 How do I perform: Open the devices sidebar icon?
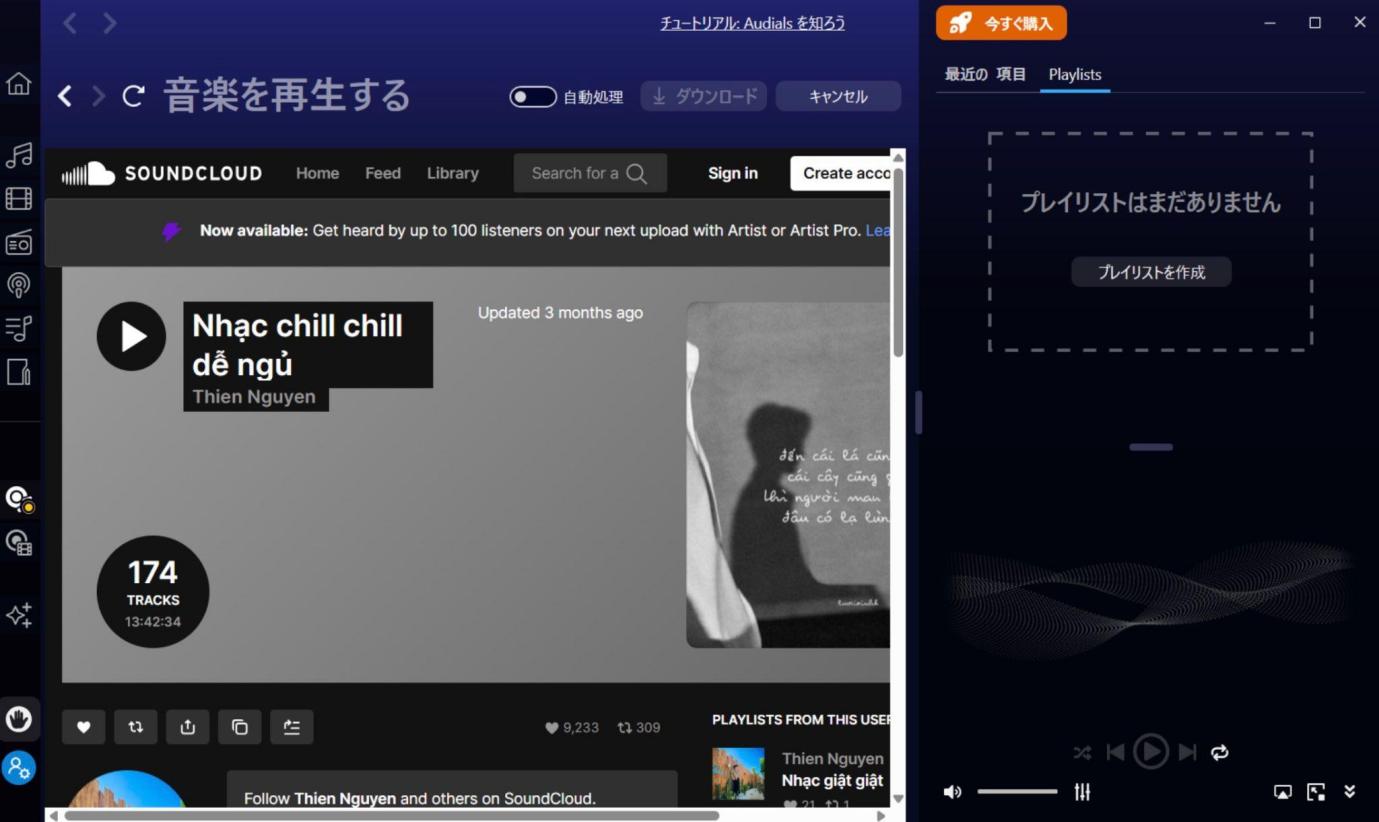tap(19, 372)
